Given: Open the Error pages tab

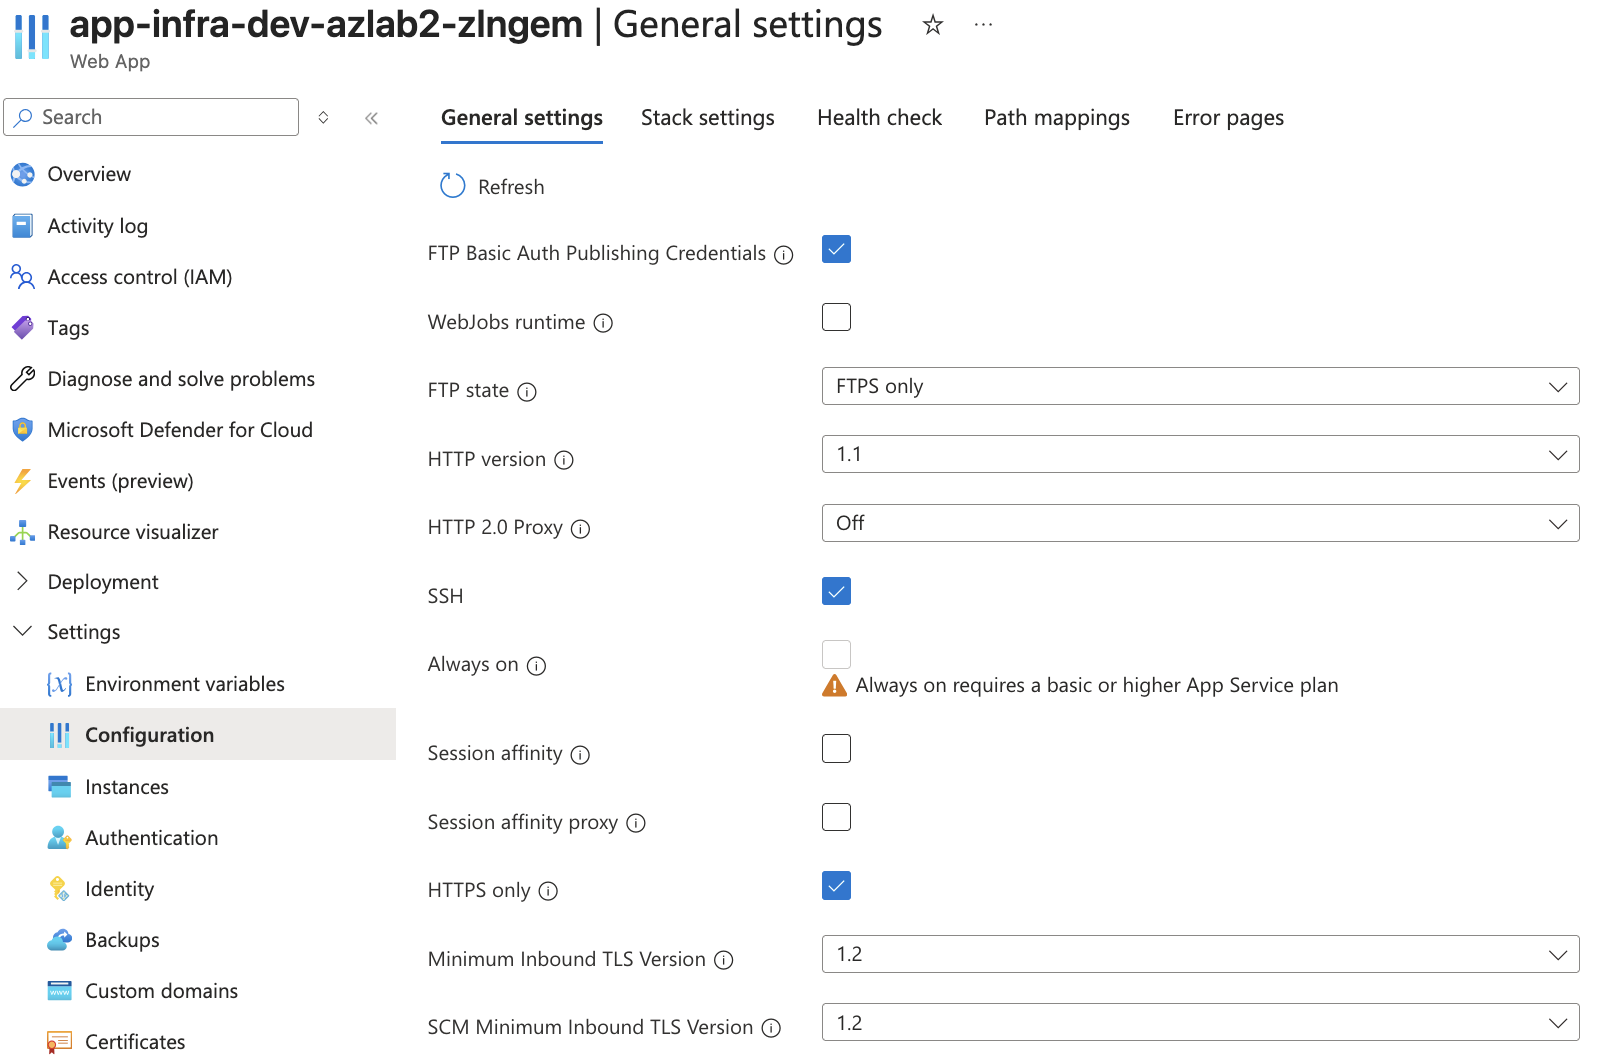Looking at the screenshot, I should point(1228,118).
